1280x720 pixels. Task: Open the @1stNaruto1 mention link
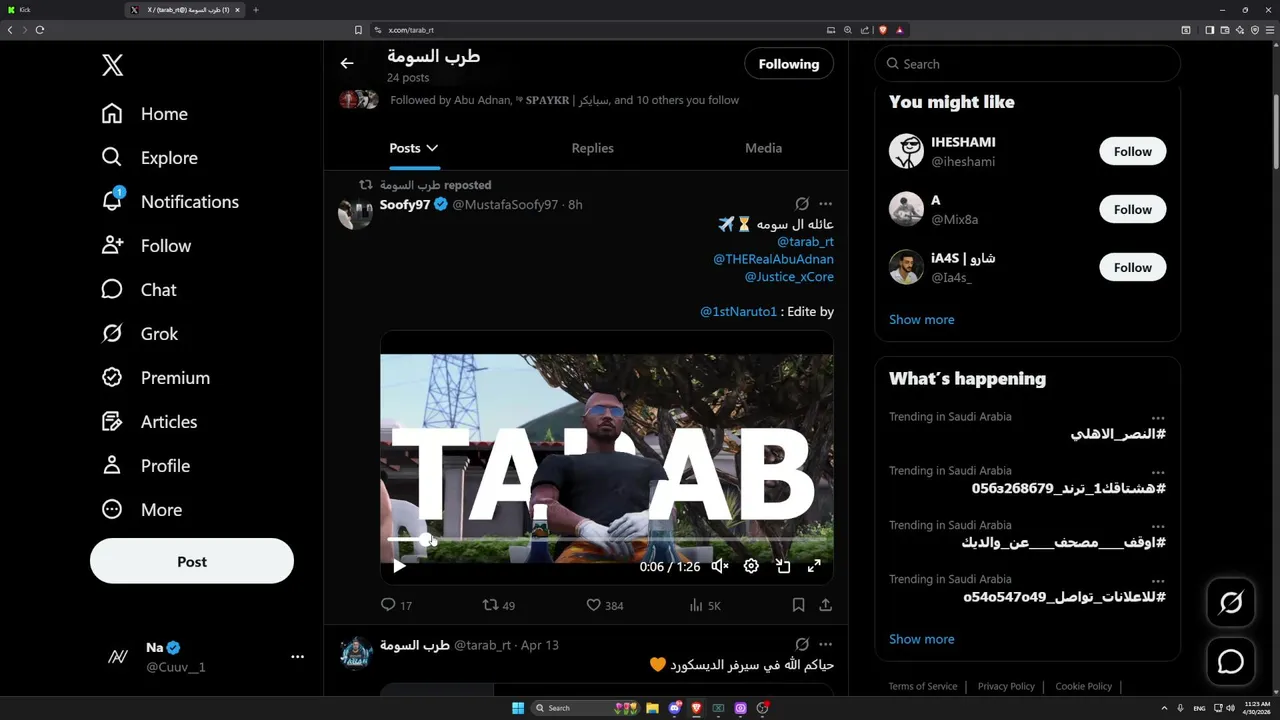tap(738, 312)
